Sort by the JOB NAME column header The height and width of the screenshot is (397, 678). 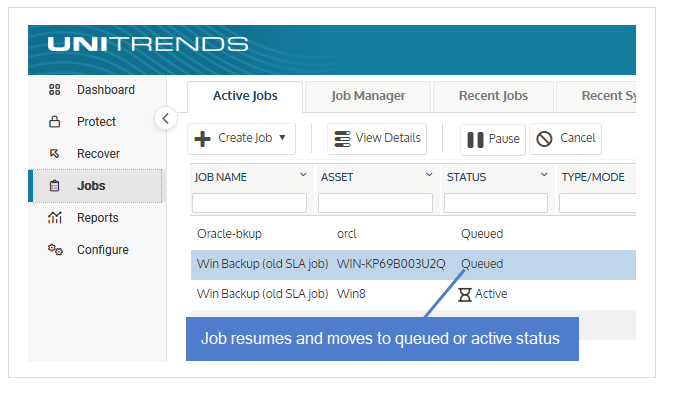(221, 177)
